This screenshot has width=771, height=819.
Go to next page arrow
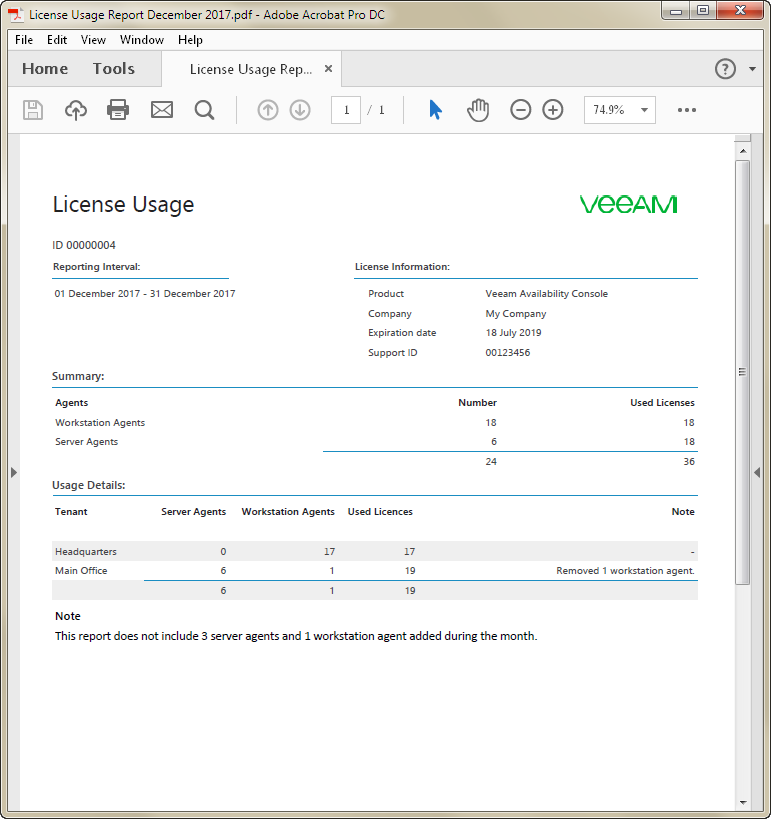[300, 110]
